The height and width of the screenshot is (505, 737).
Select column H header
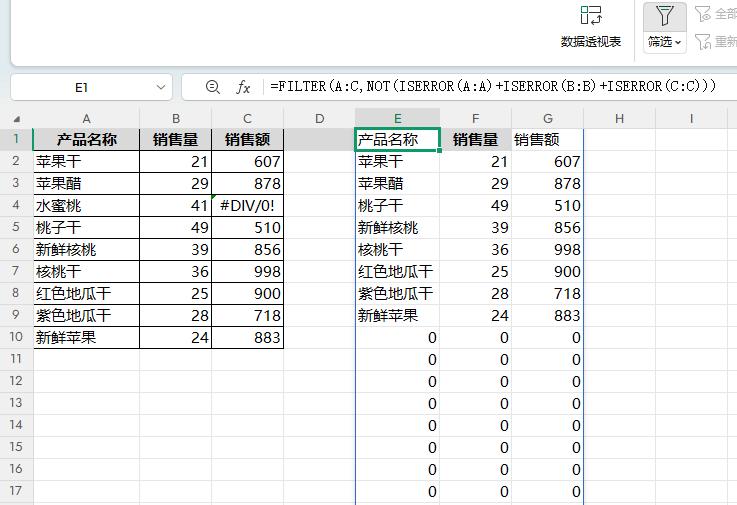(x=619, y=118)
